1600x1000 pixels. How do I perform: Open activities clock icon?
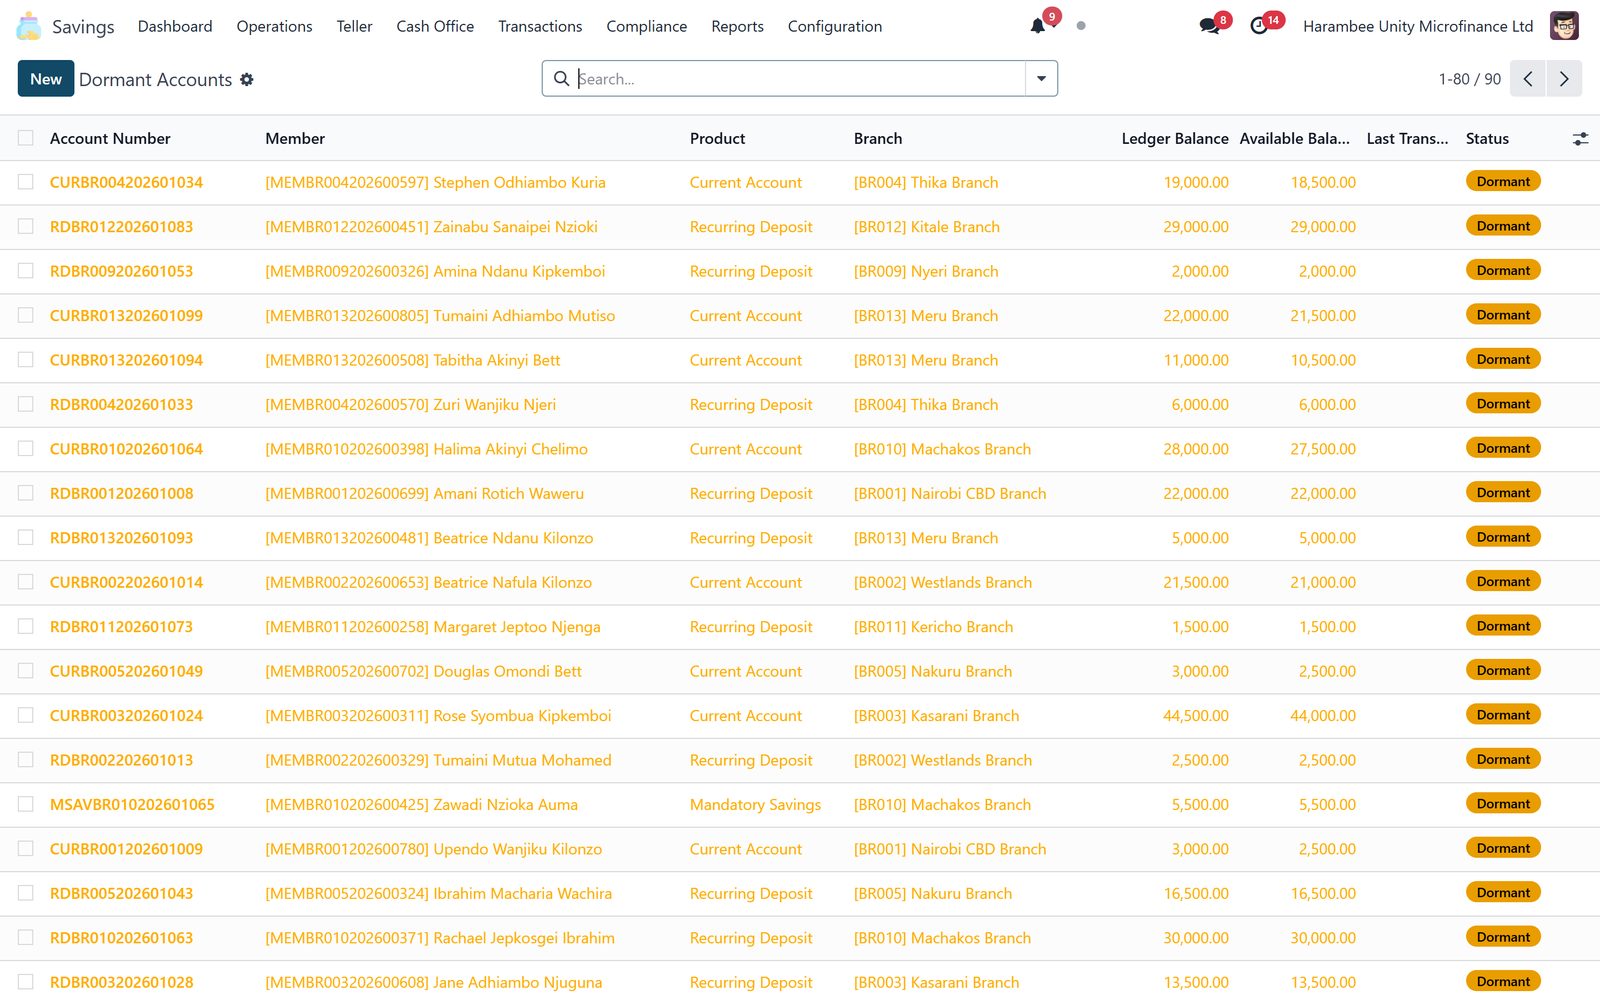pos(1259,26)
